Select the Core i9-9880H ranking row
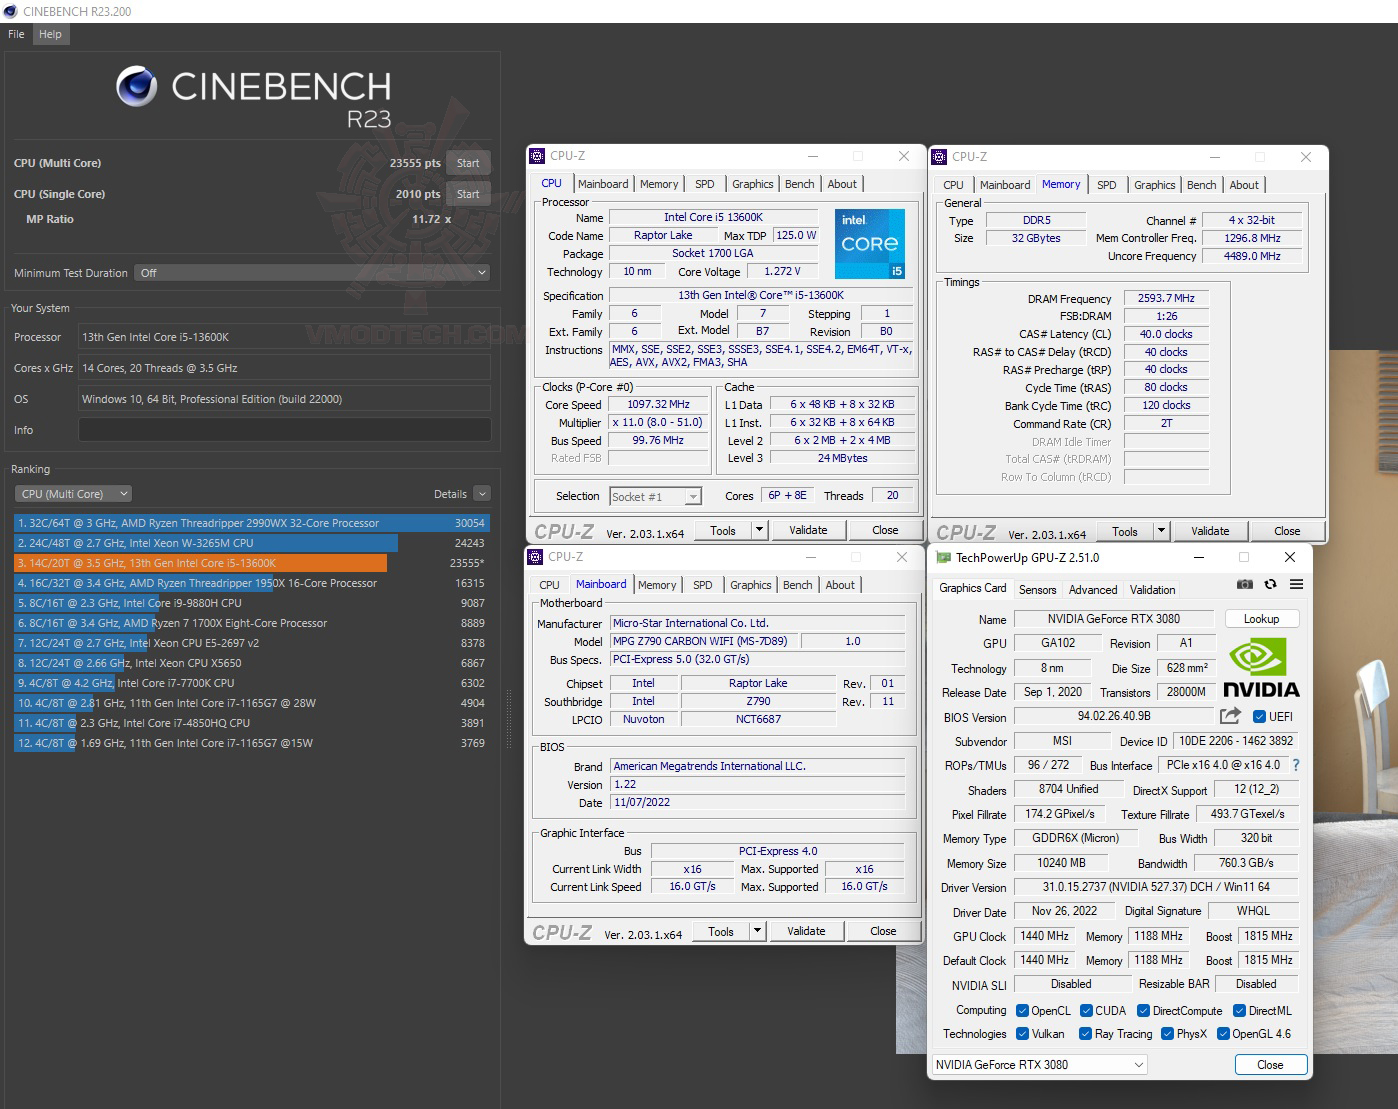The width and height of the screenshot is (1398, 1109). (251, 603)
